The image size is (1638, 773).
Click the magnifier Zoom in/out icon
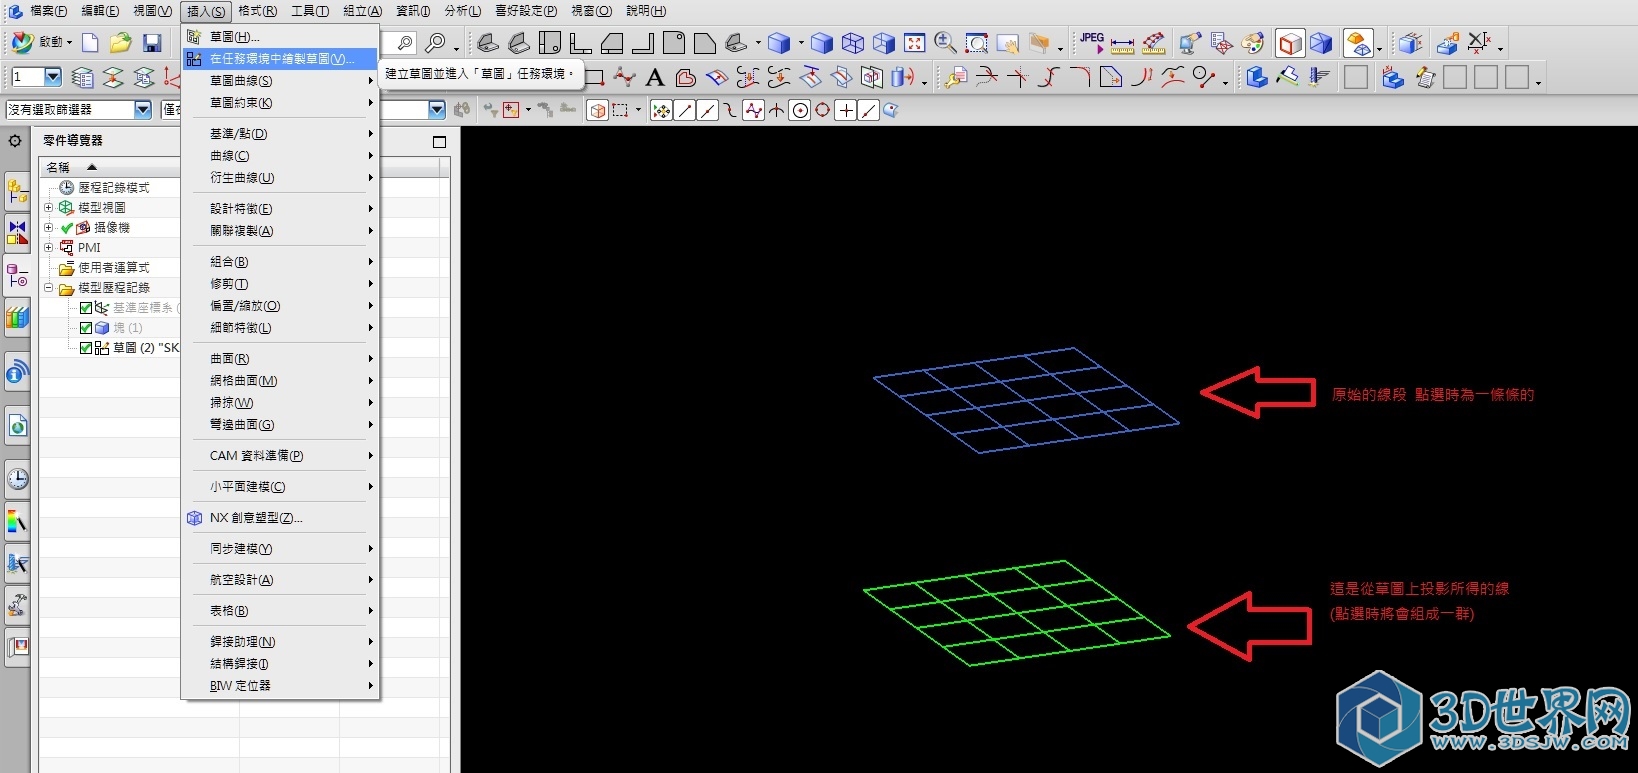point(945,43)
